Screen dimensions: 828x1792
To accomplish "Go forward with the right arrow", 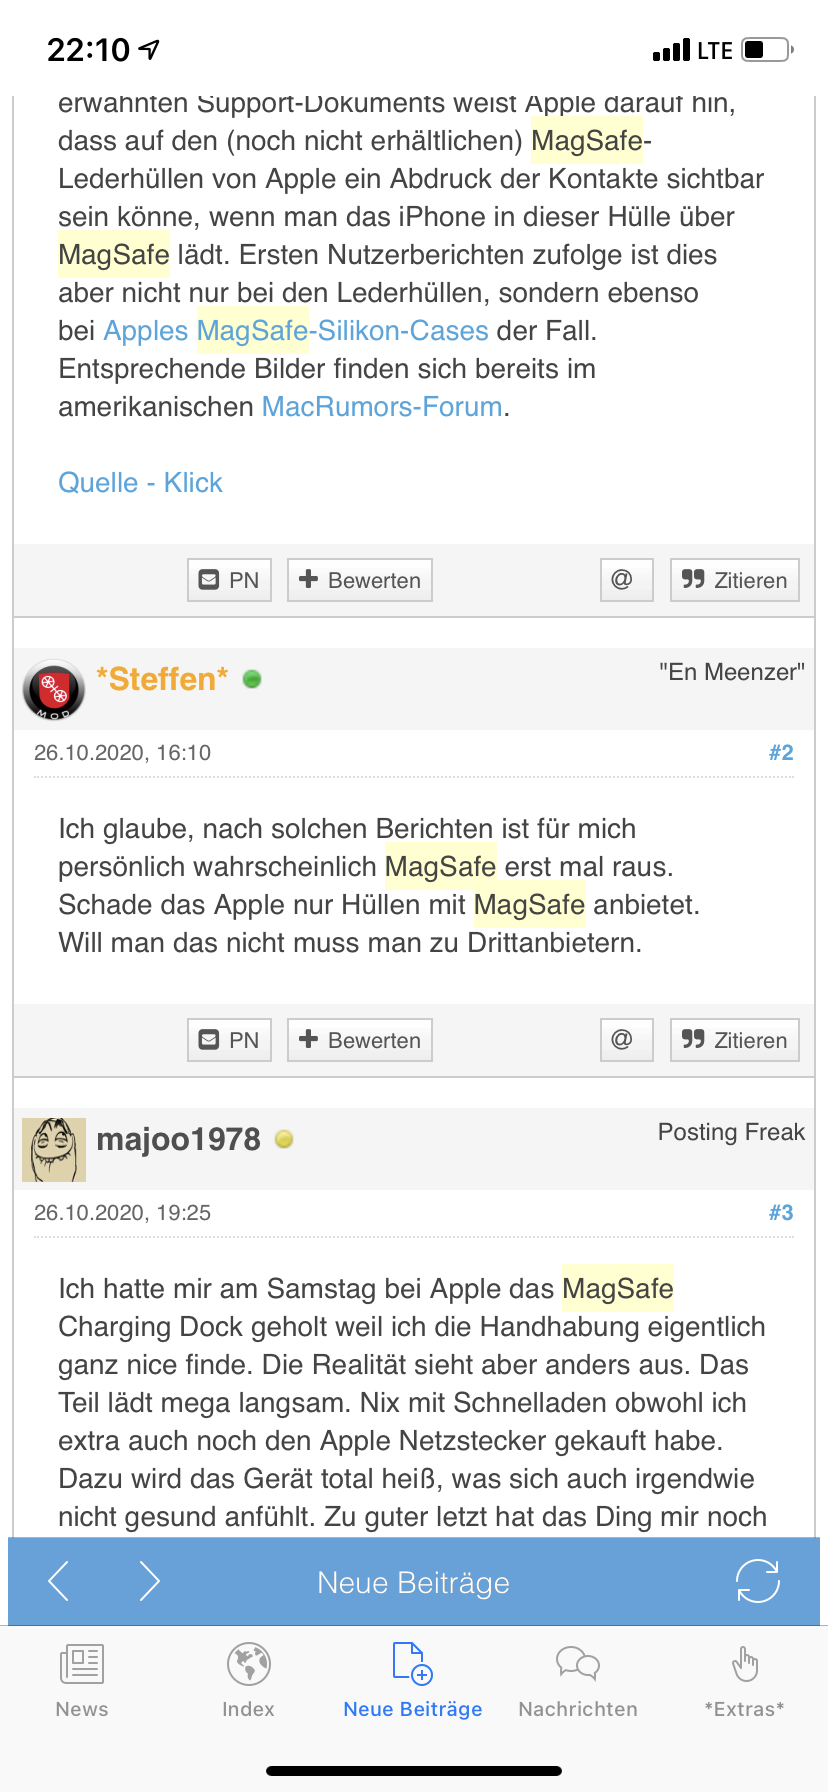I will pyautogui.click(x=150, y=1581).
